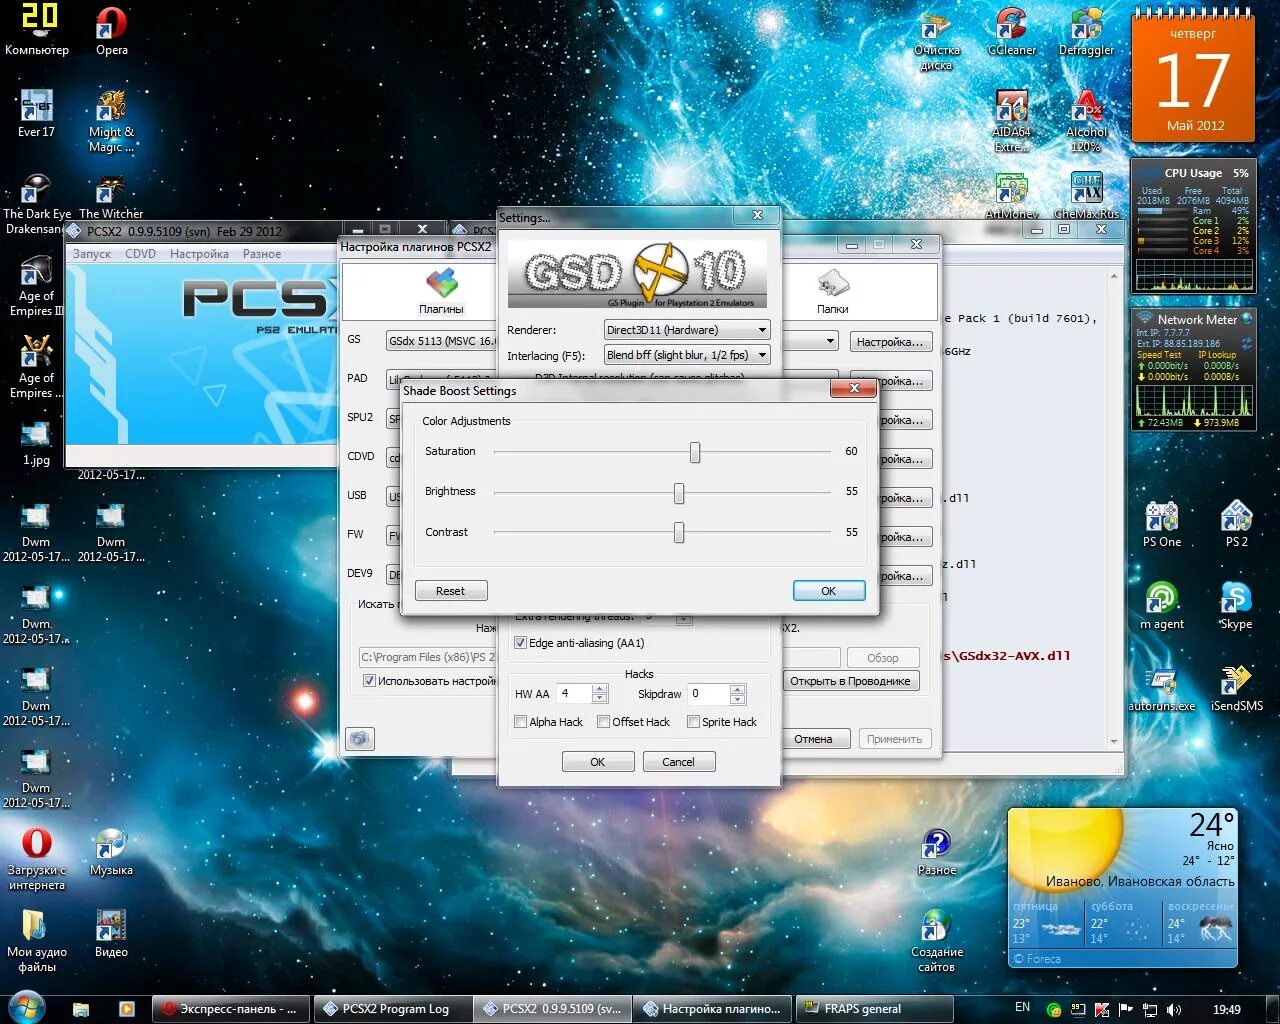Click Reset in Shade Boost Settings
Viewport: 1280px width, 1024px height.
point(450,591)
